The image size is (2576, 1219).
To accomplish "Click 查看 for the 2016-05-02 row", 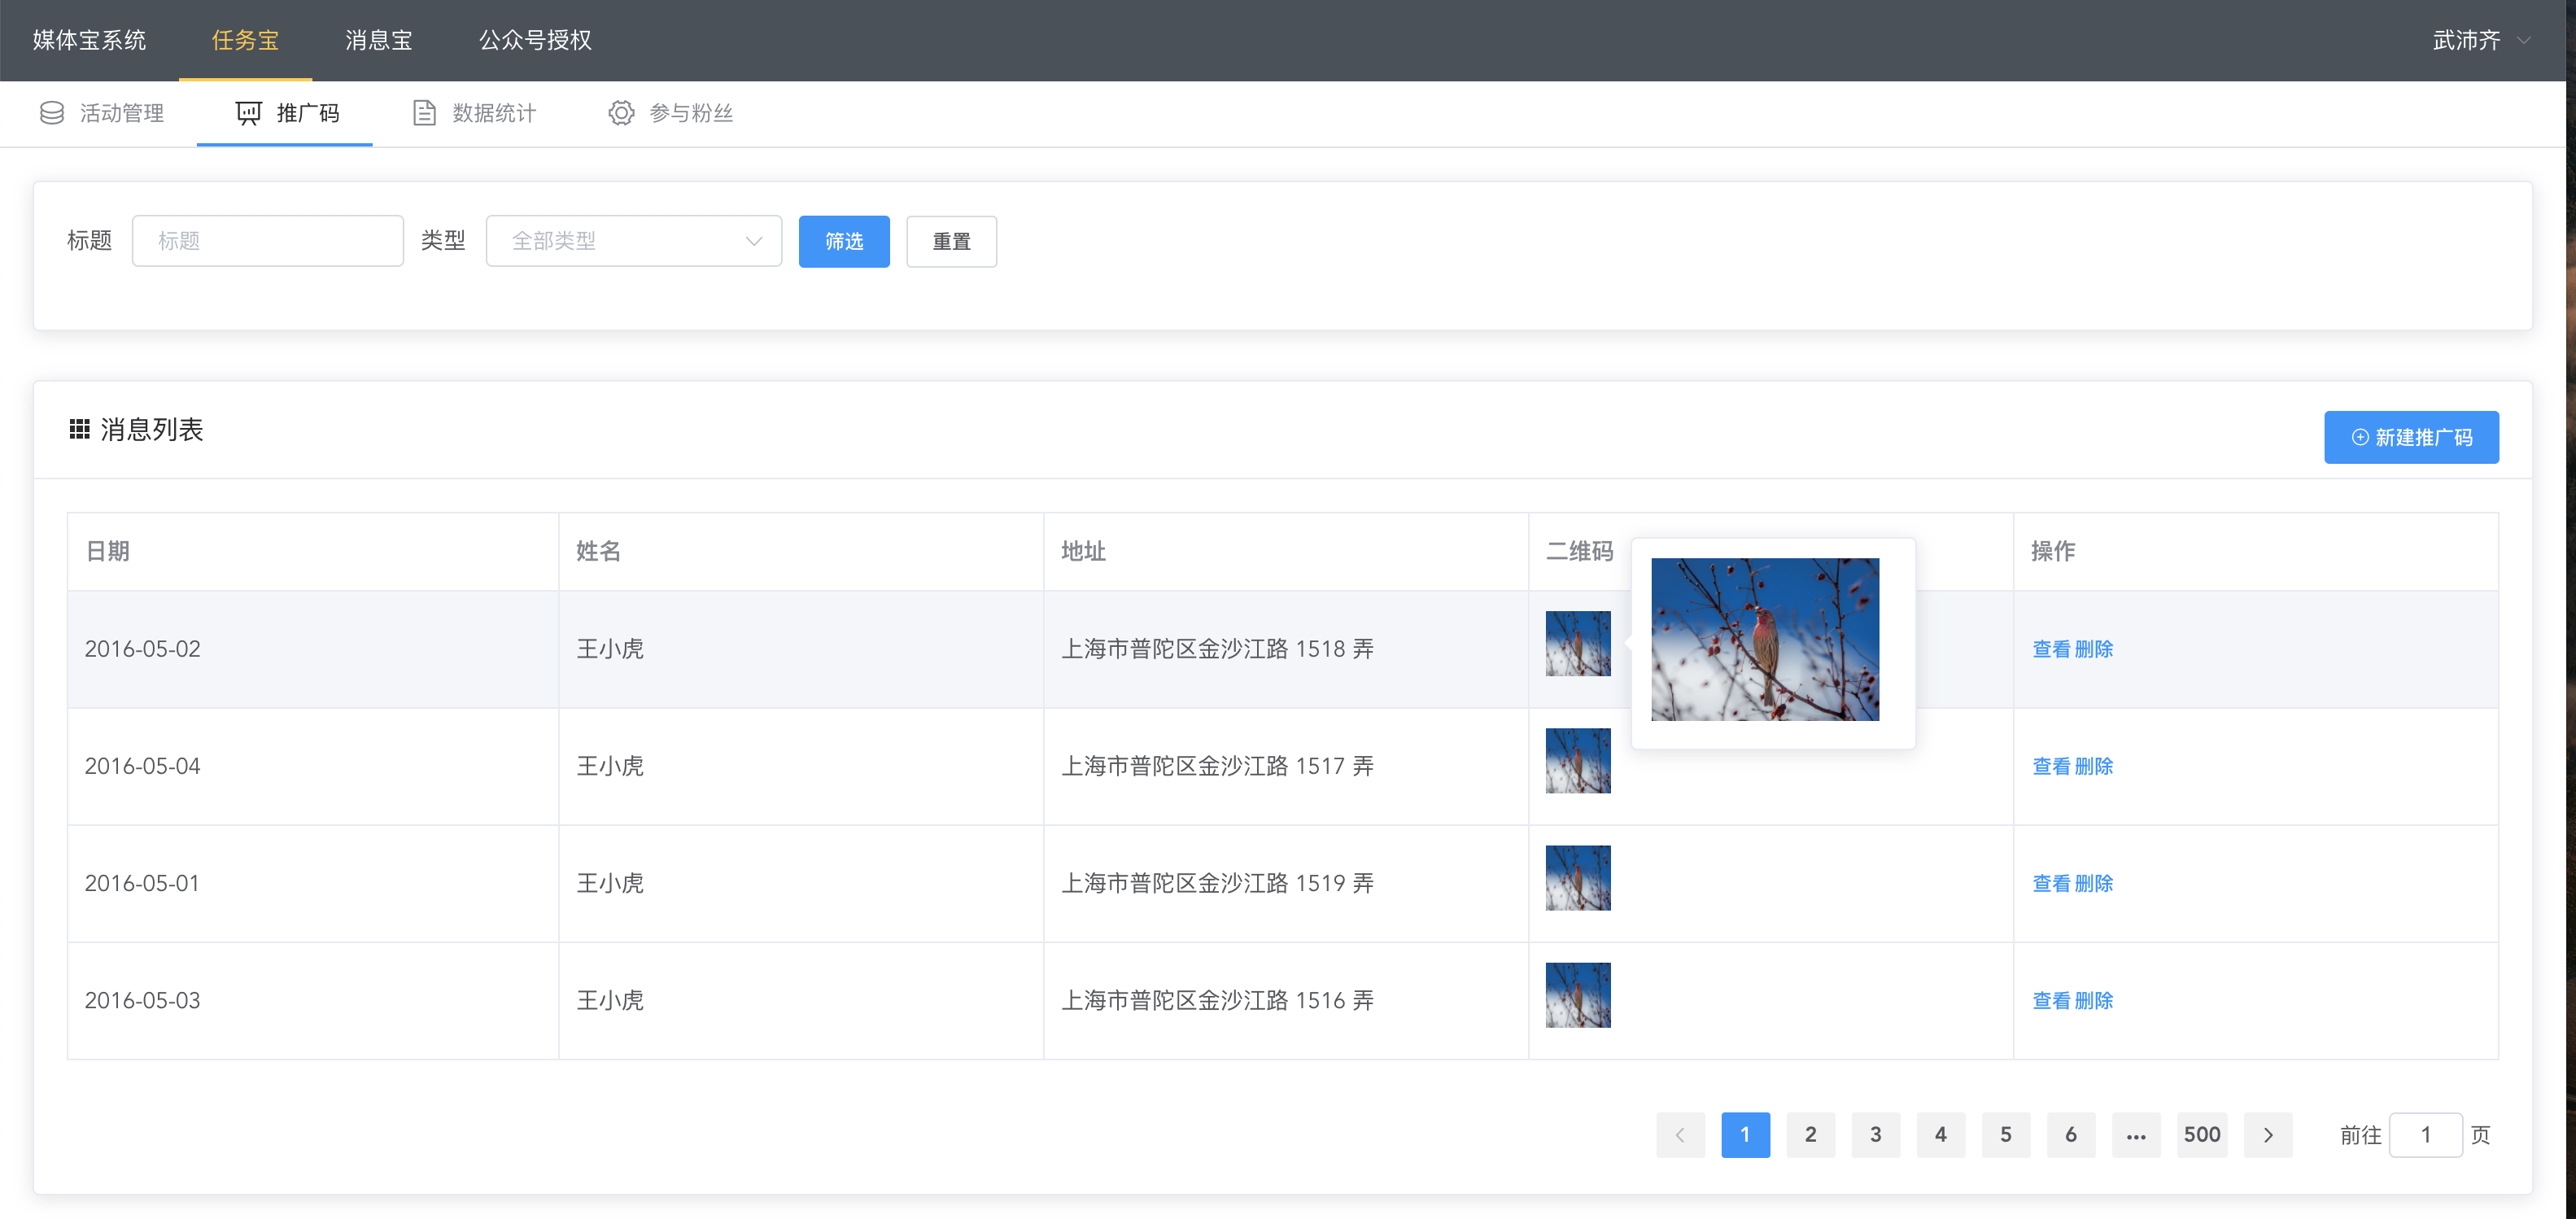I will click(2051, 649).
